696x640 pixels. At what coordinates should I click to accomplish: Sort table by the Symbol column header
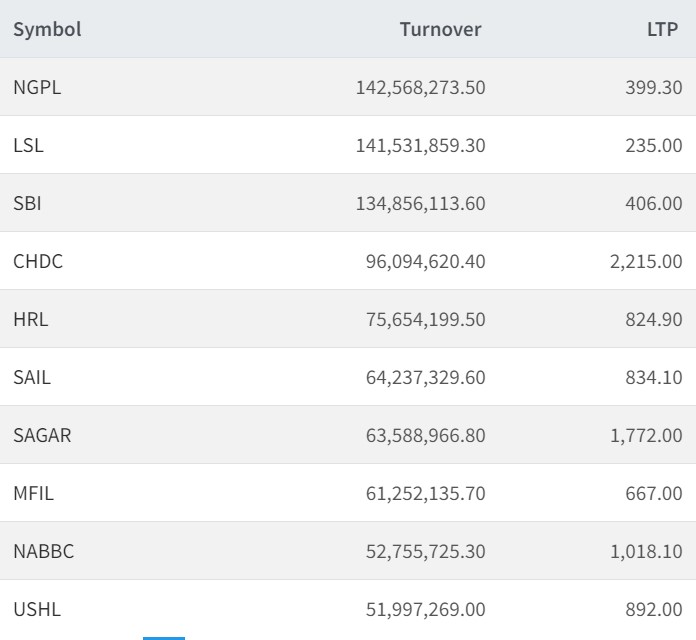(47, 29)
